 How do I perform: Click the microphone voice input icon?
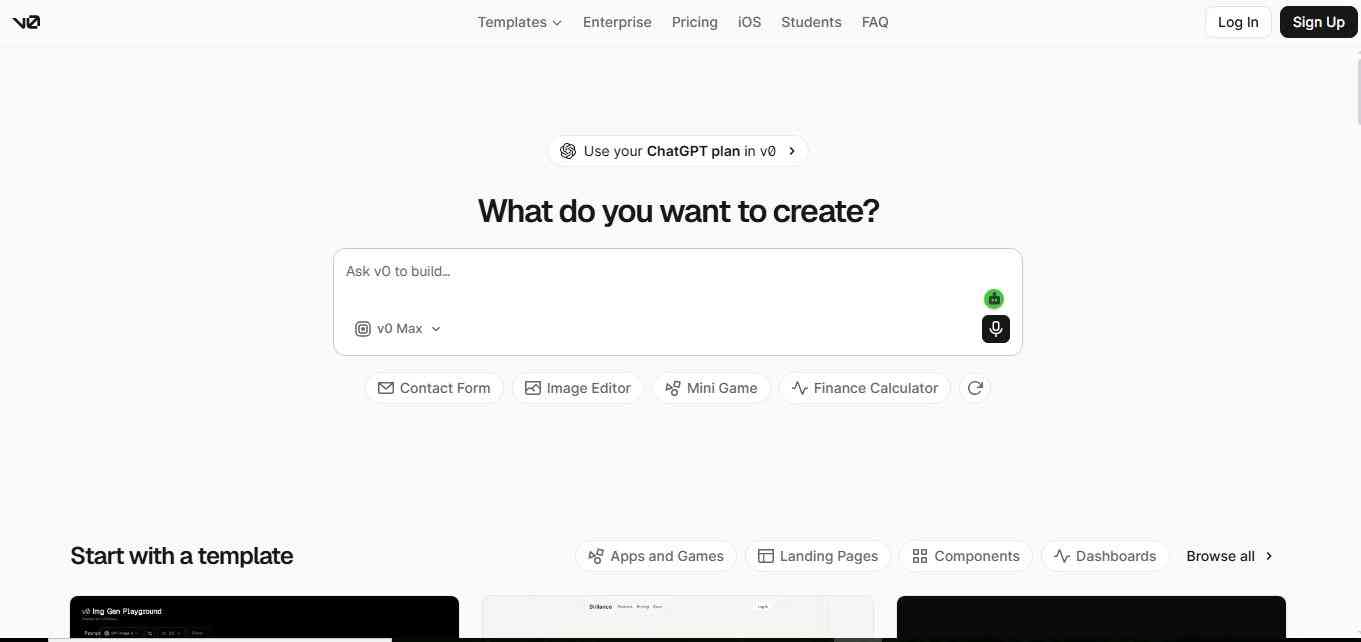996,329
